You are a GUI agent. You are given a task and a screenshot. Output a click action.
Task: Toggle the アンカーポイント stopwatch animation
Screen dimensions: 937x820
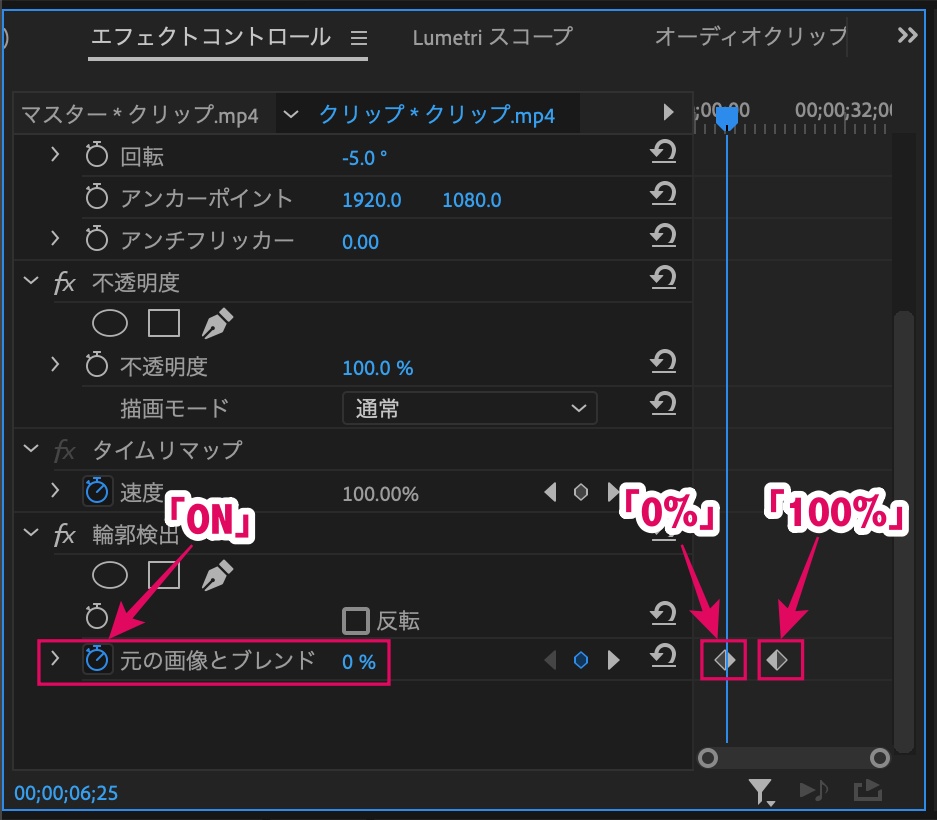click(x=96, y=197)
